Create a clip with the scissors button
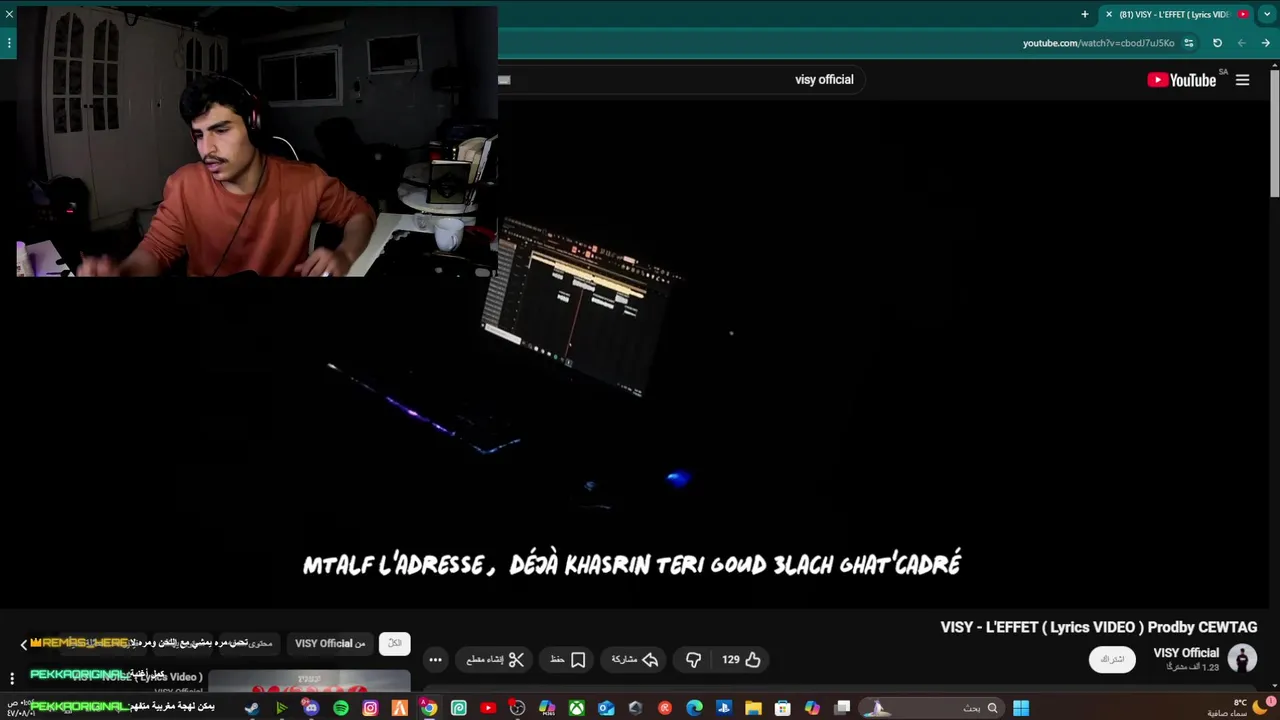The width and height of the screenshot is (1280, 720). pos(495,660)
